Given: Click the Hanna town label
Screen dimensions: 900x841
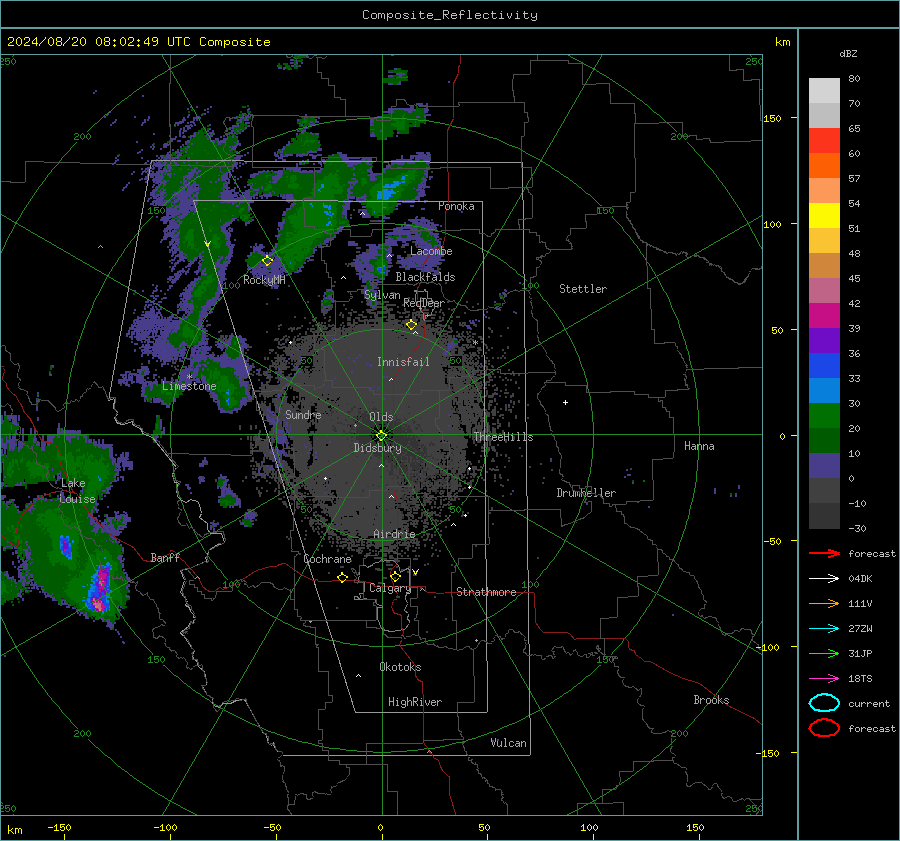Looking at the screenshot, I should [x=699, y=446].
